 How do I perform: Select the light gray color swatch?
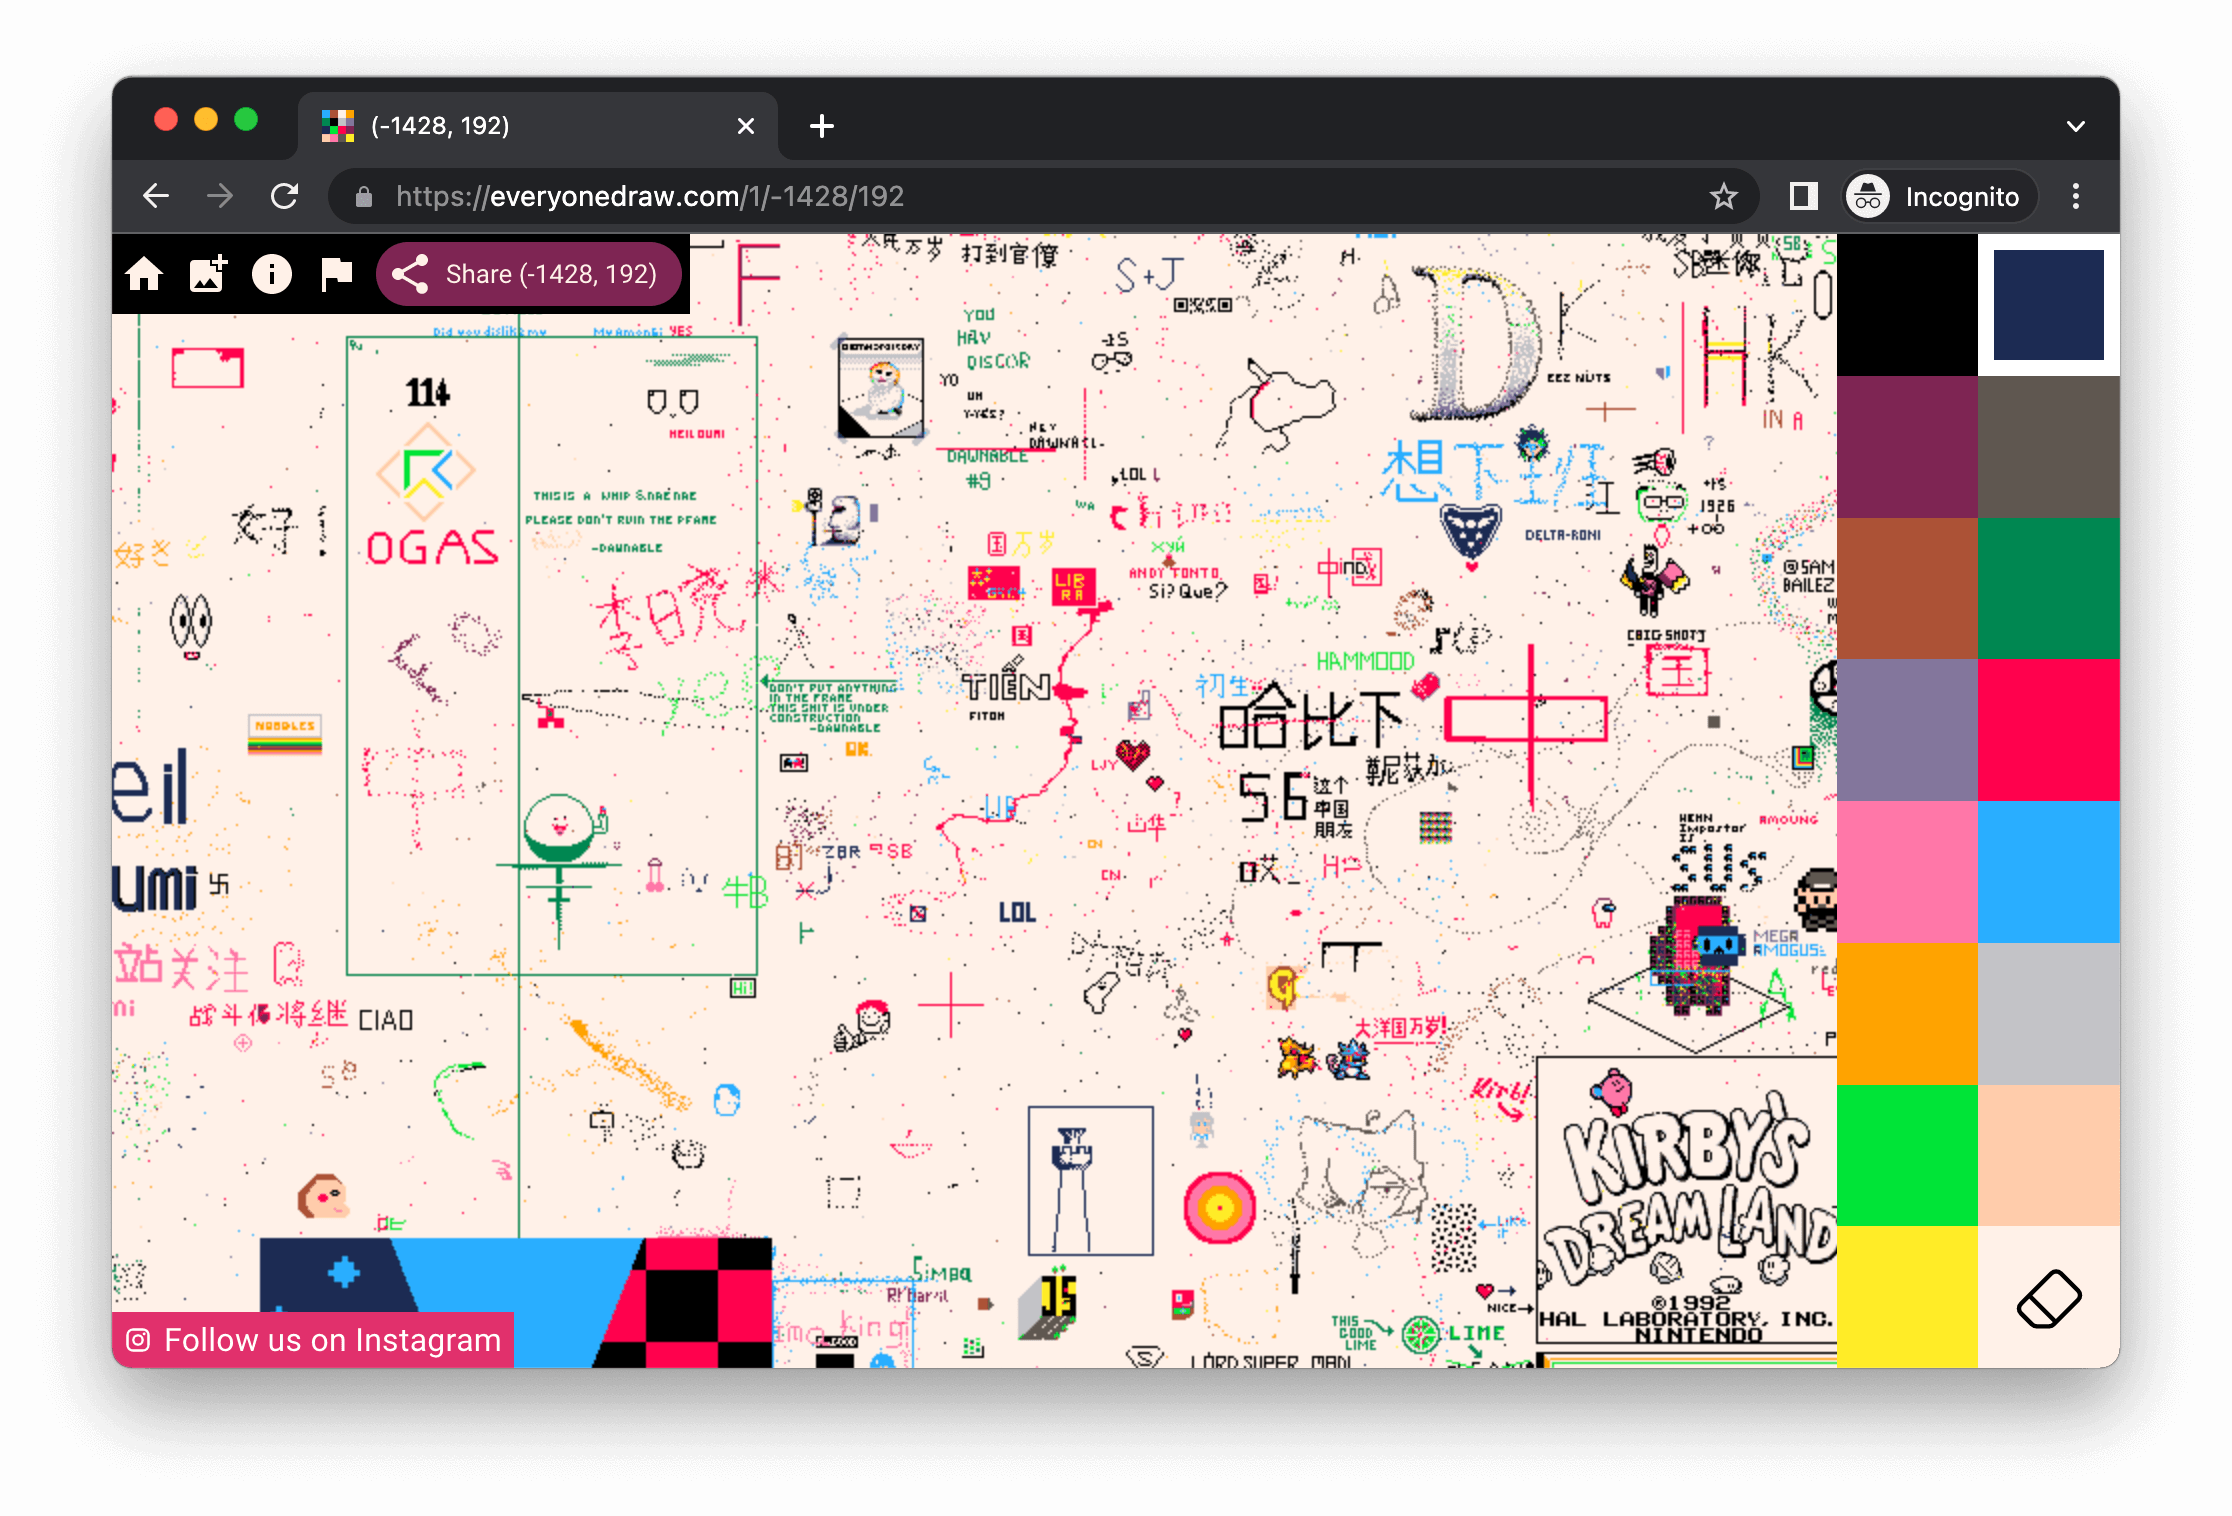(2049, 1015)
